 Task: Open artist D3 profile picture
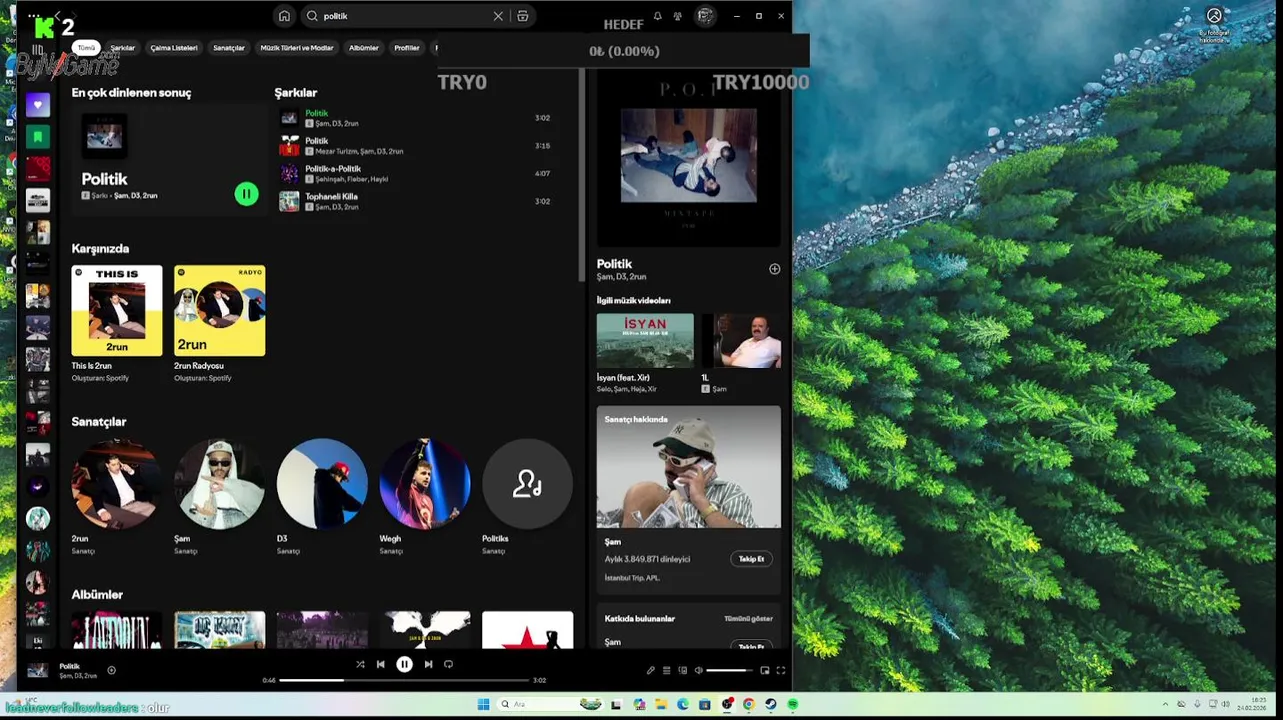point(322,484)
